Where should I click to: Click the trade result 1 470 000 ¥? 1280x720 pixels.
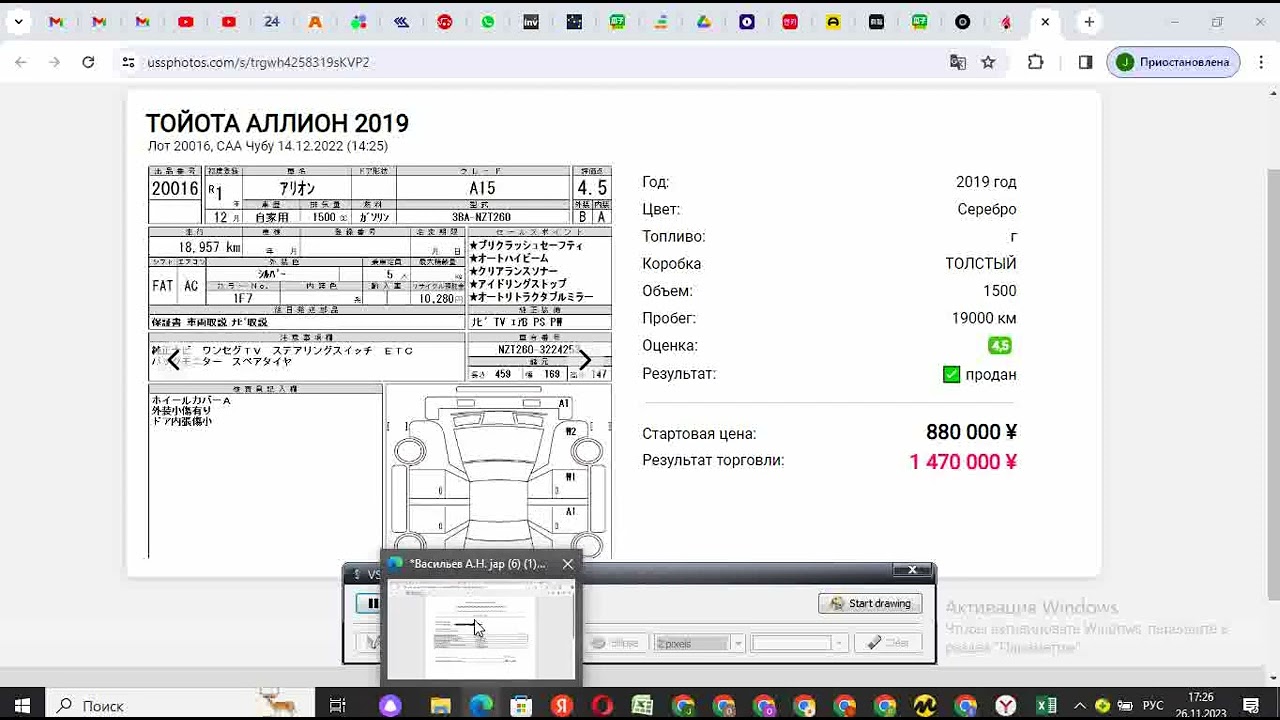[963, 462]
